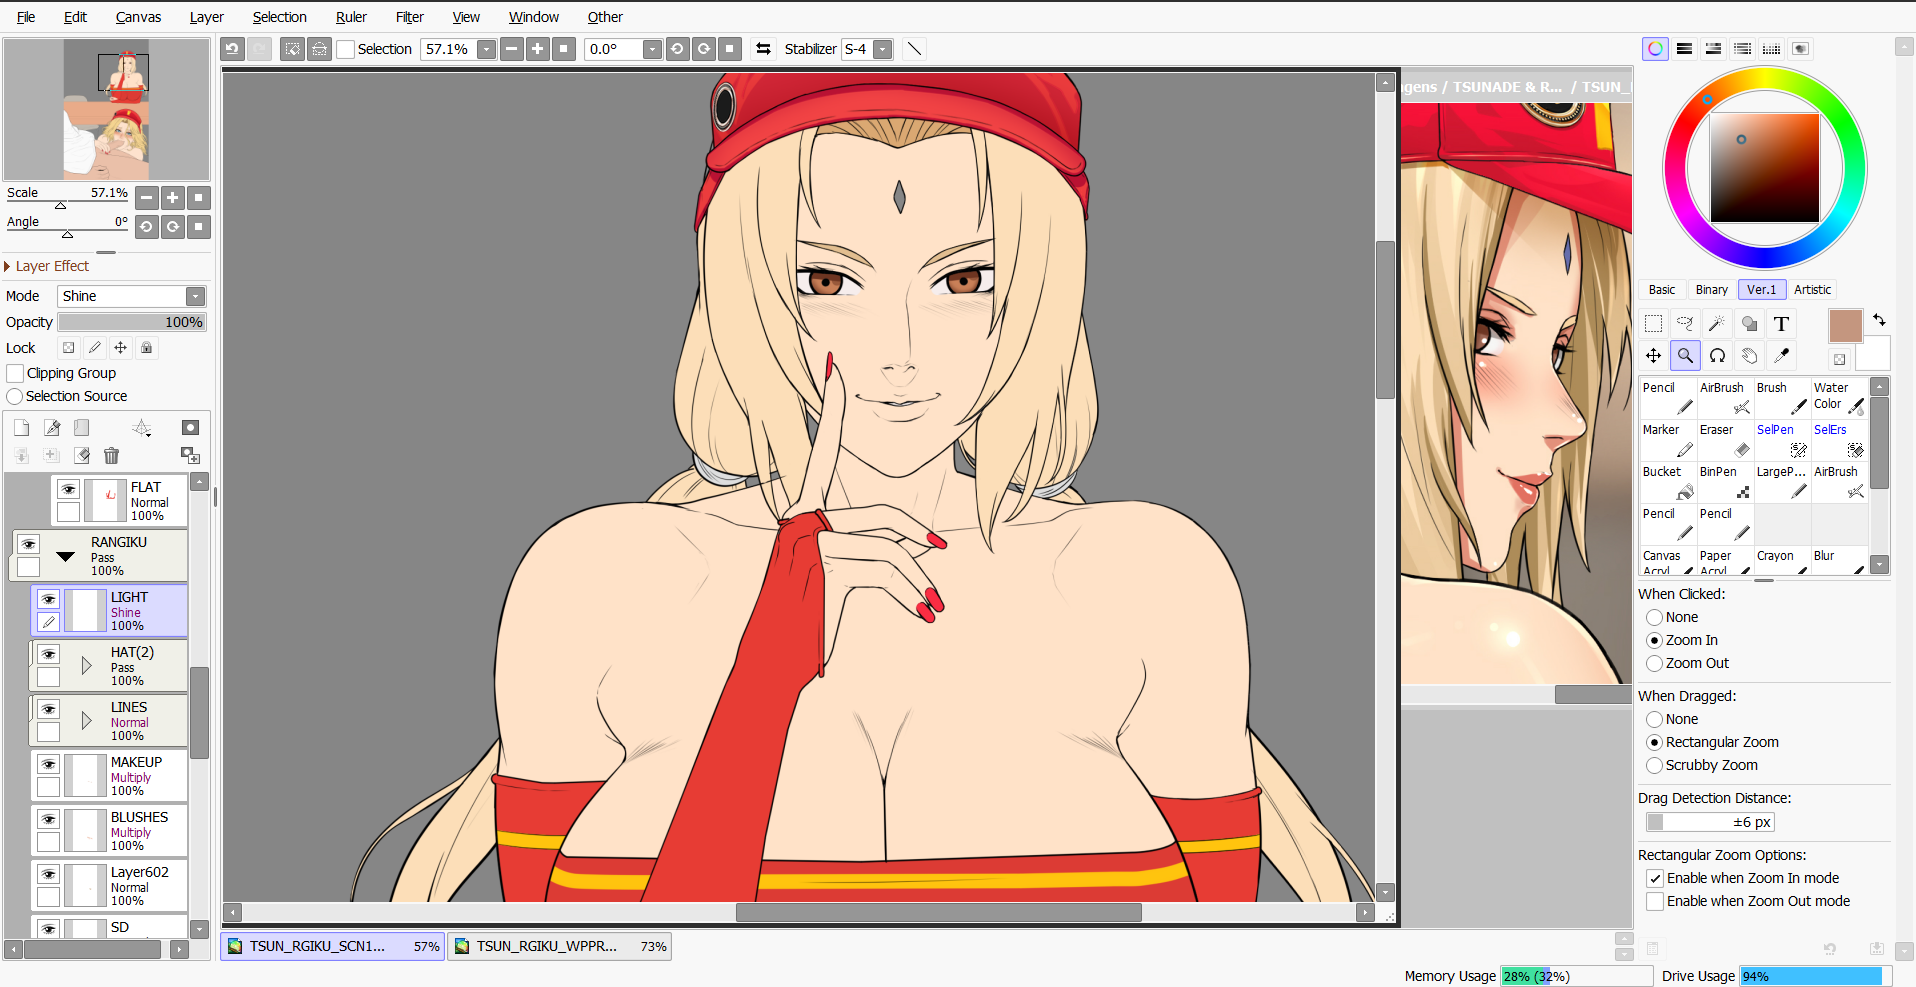The image size is (1916, 987).
Task: Hide the BLUSHES layer
Action: 48,819
